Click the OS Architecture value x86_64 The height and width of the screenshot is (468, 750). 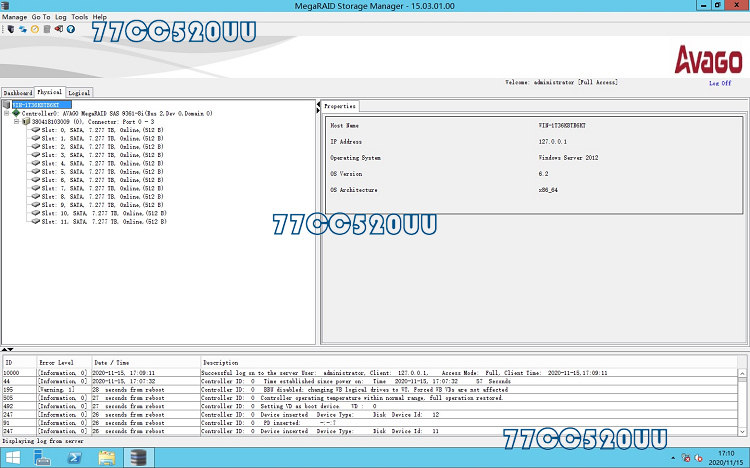click(548, 190)
